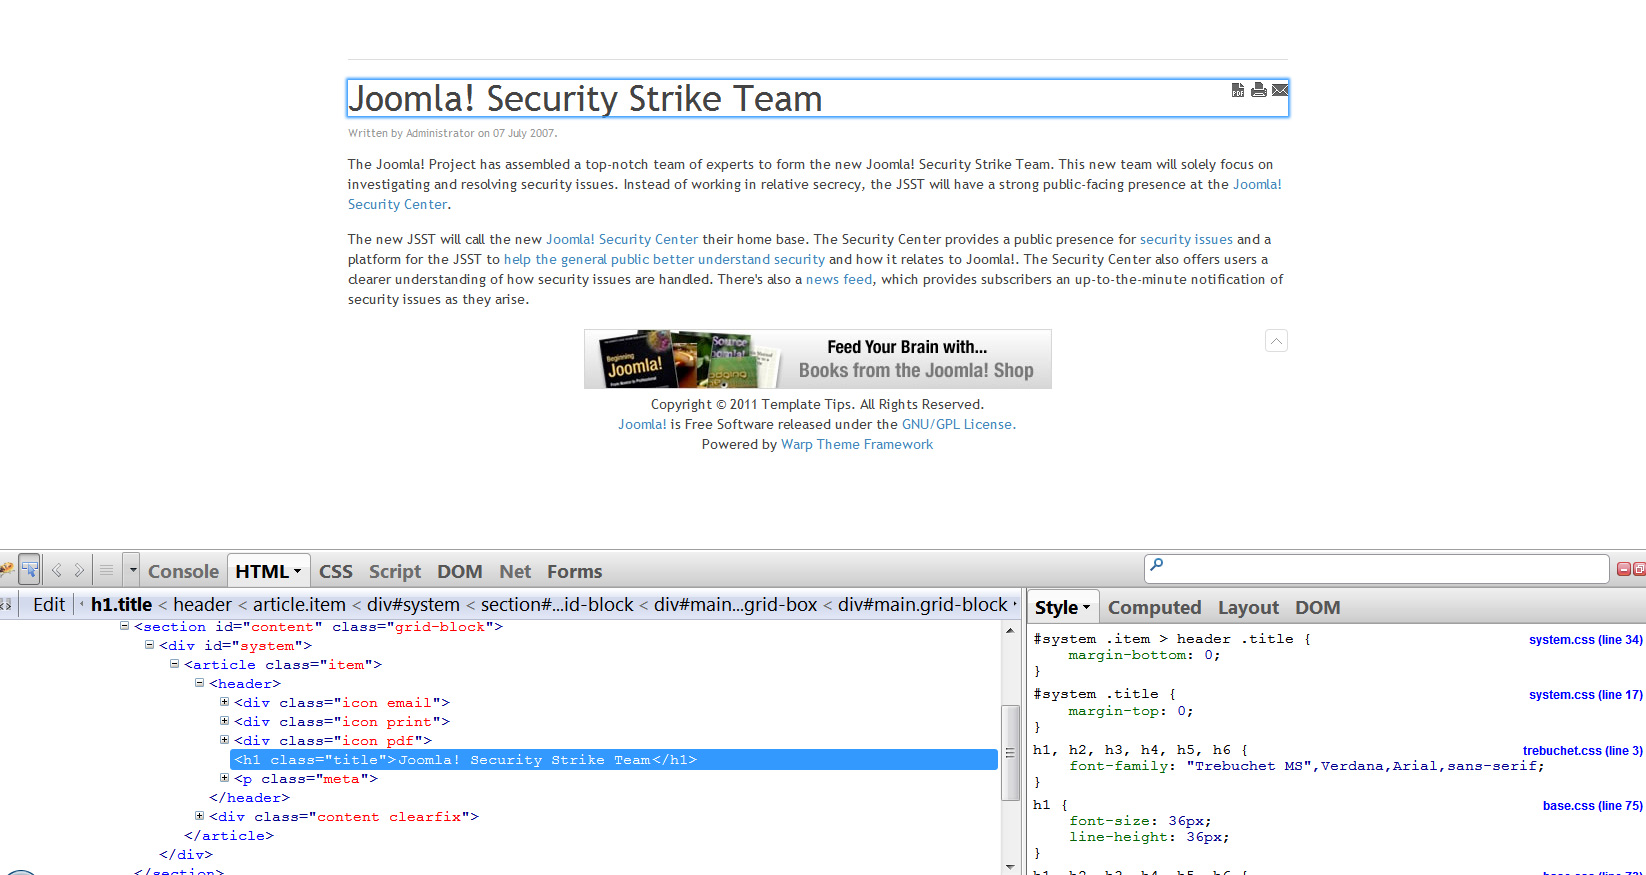The width and height of the screenshot is (1646, 875).
Task: Toggle the inspect element pointer tool
Action: point(29,570)
